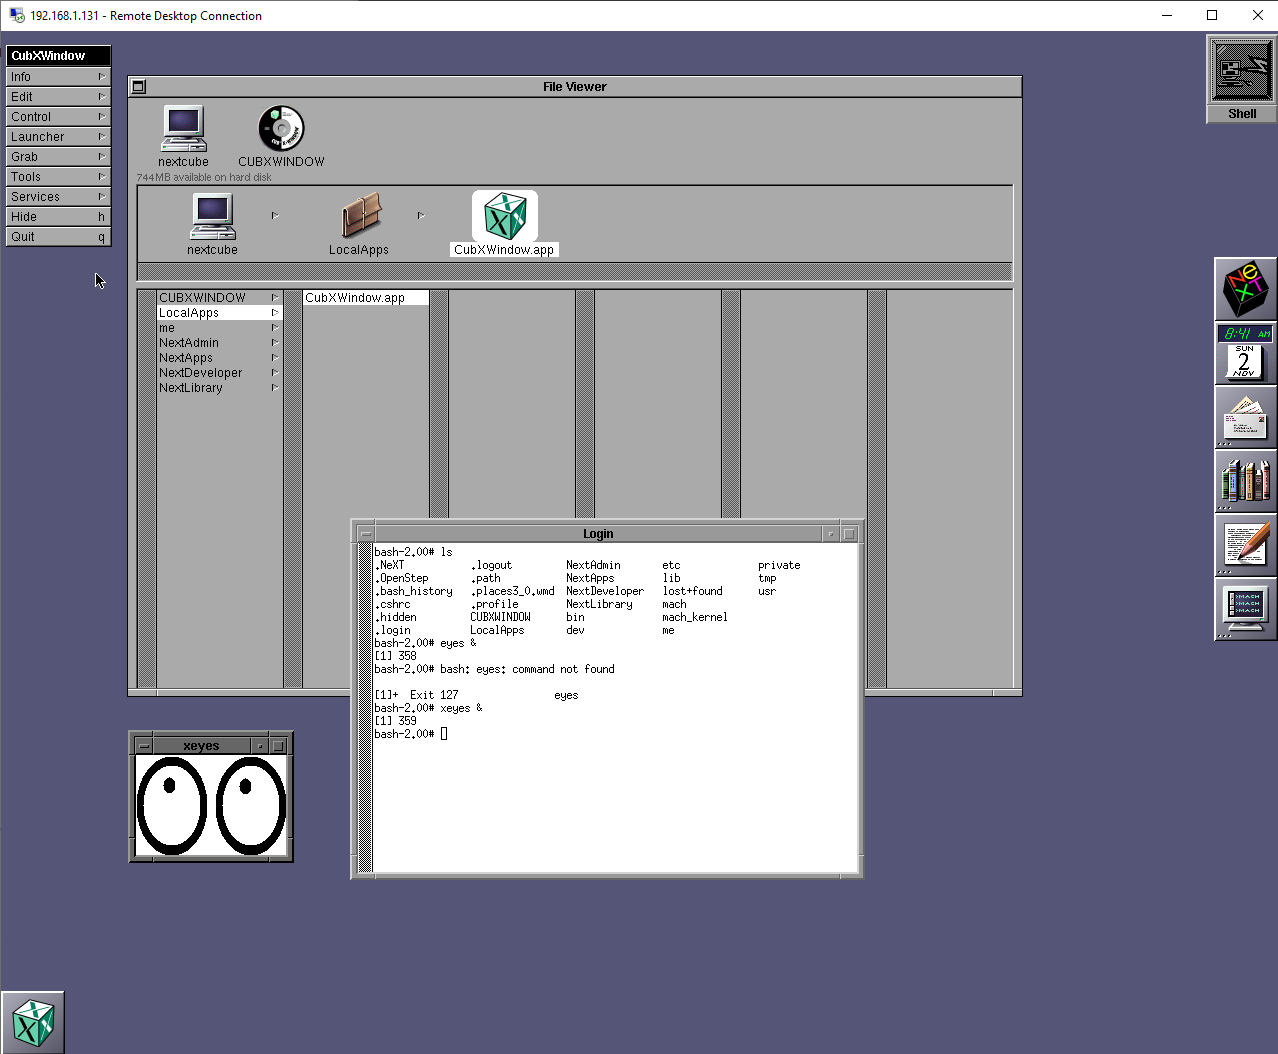The height and width of the screenshot is (1054, 1278).
Task: Open the Info menu
Action: (x=57, y=77)
